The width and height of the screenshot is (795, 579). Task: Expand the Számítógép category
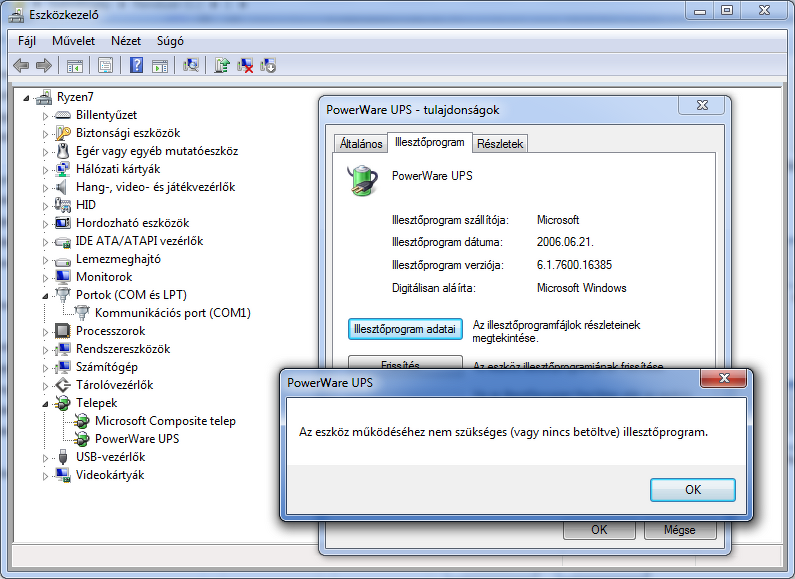(x=45, y=368)
